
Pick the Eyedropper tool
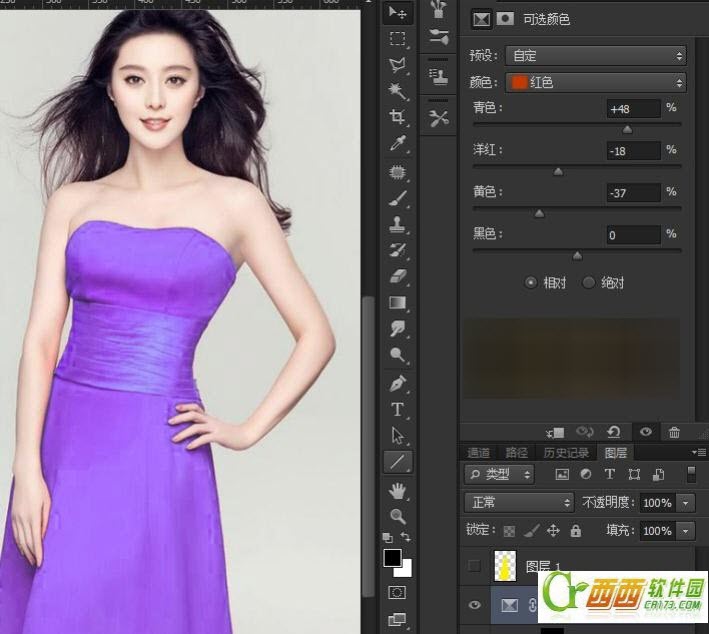coord(398,144)
